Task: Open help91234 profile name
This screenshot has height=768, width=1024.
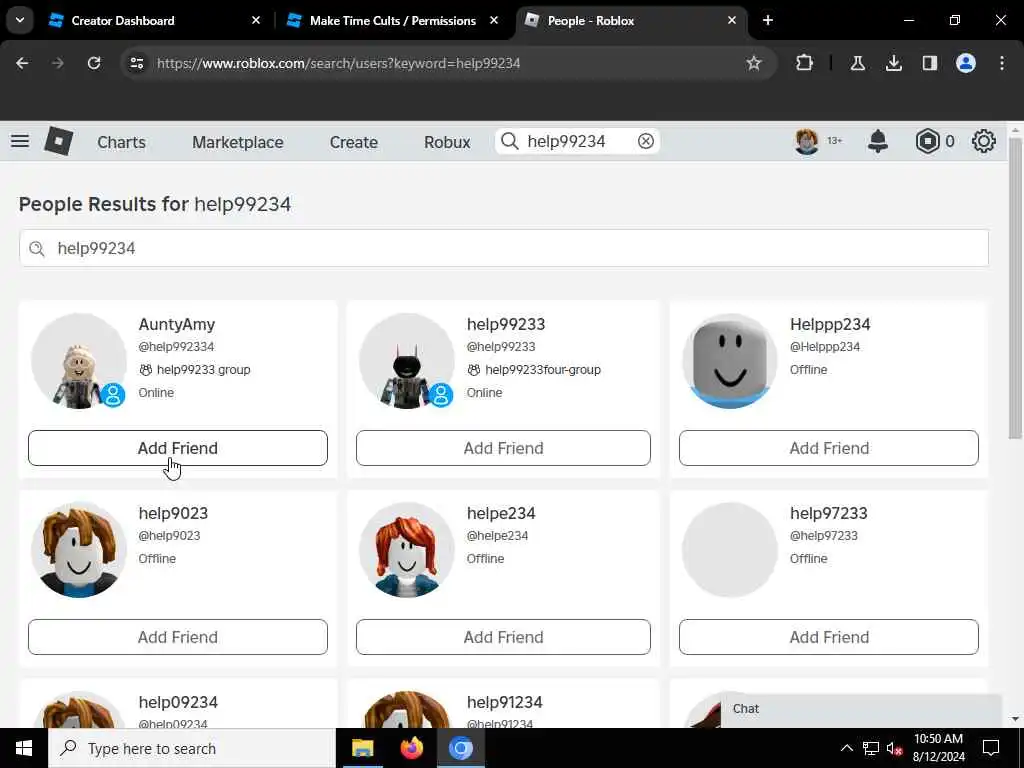Action: click(x=504, y=702)
